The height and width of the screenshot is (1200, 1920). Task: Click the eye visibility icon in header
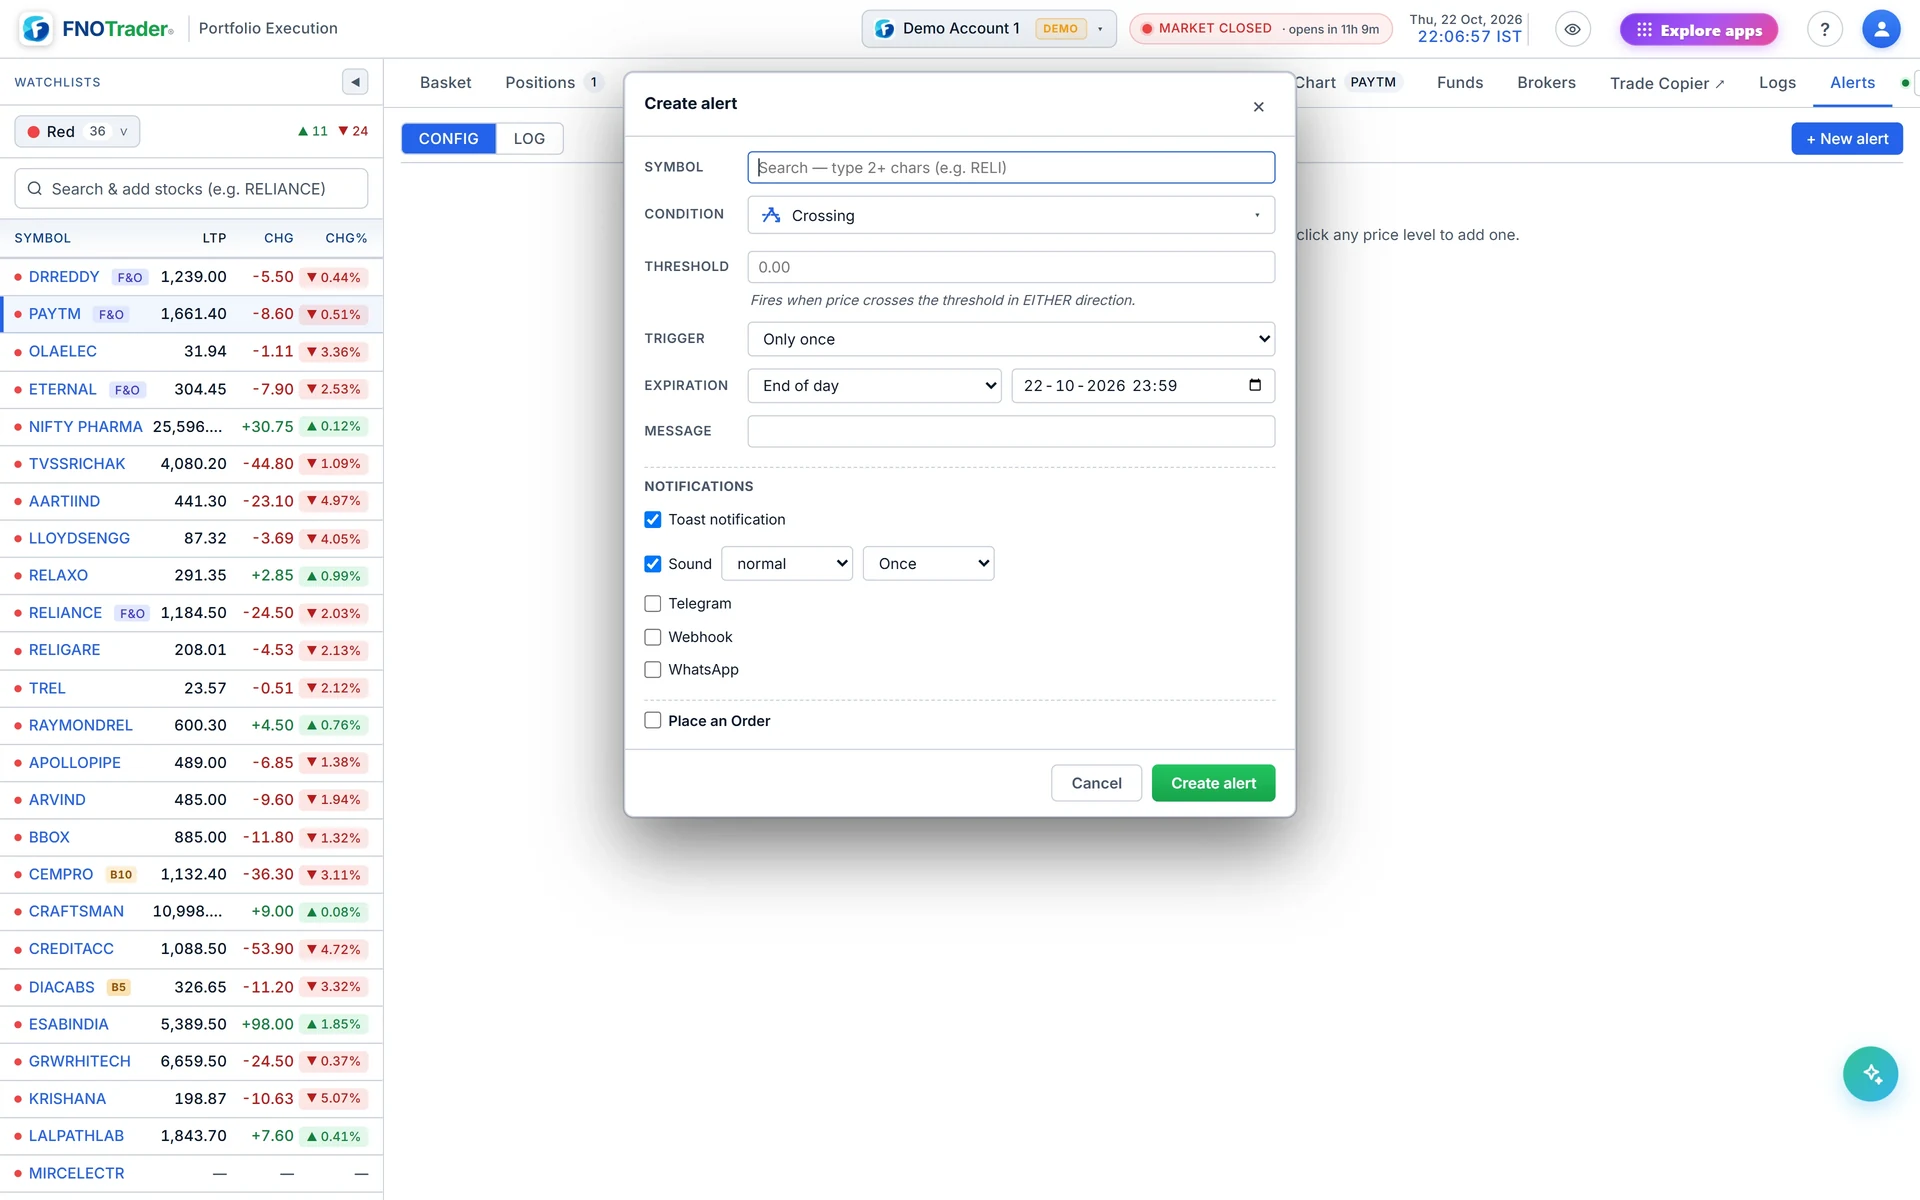pos(1572,29)
